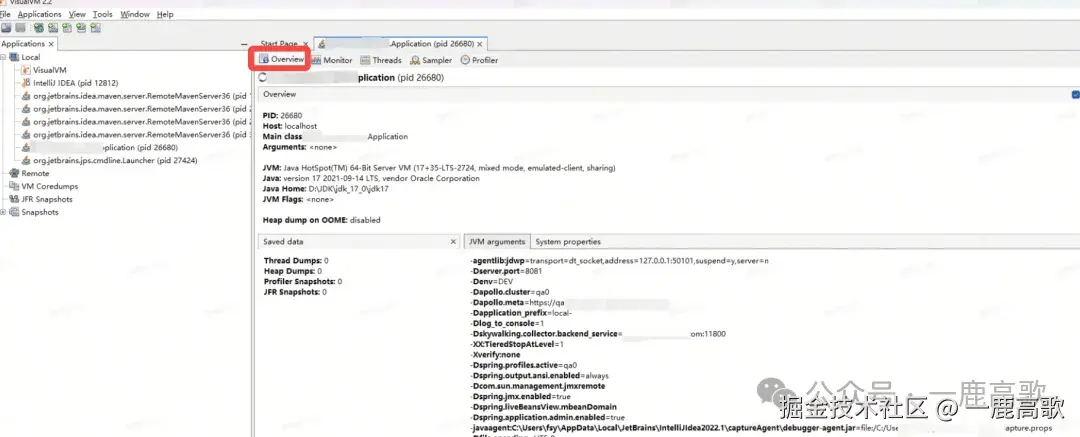Viewport: 1080px width, 437px height.
Task: Switch to the Sampler tab
Action: pos(431,61)
